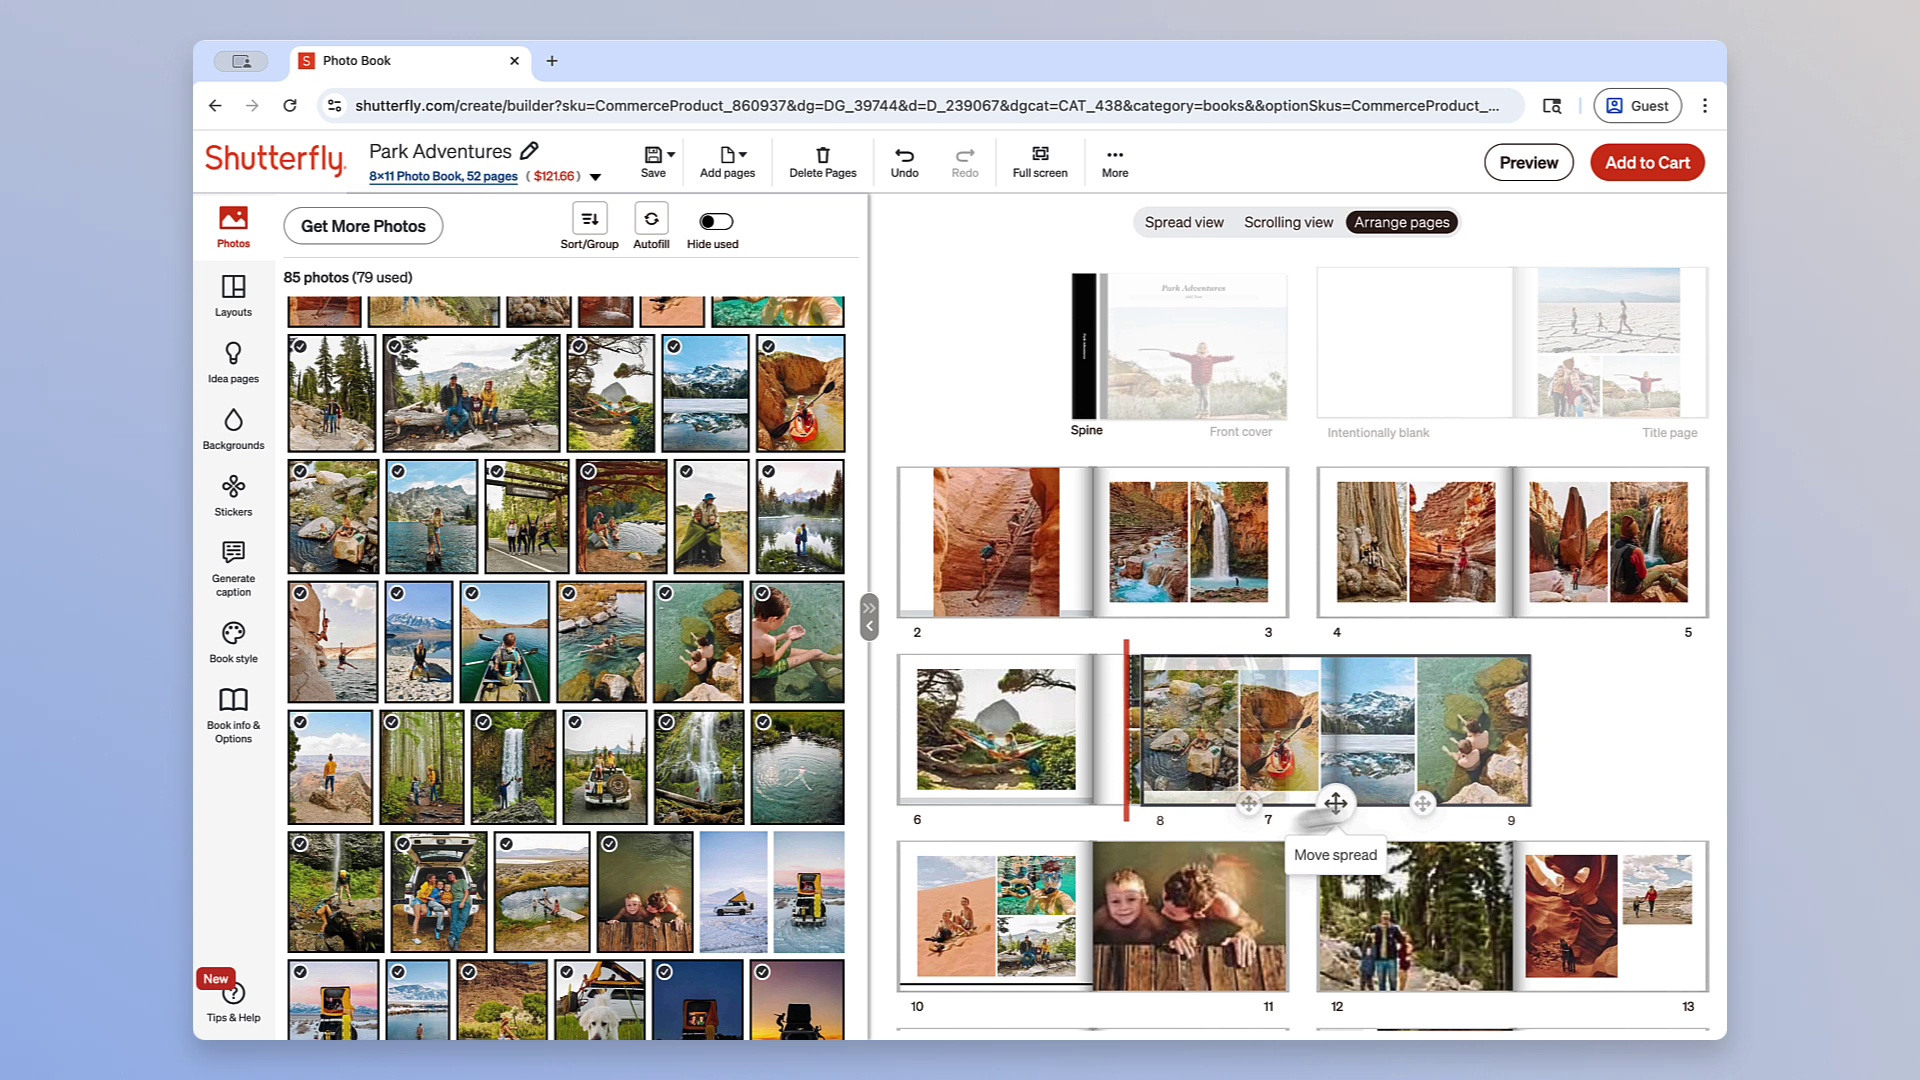Screen dimensions: 1920x1080
Task: Open Tips & Help
Action: [233, 1002]
